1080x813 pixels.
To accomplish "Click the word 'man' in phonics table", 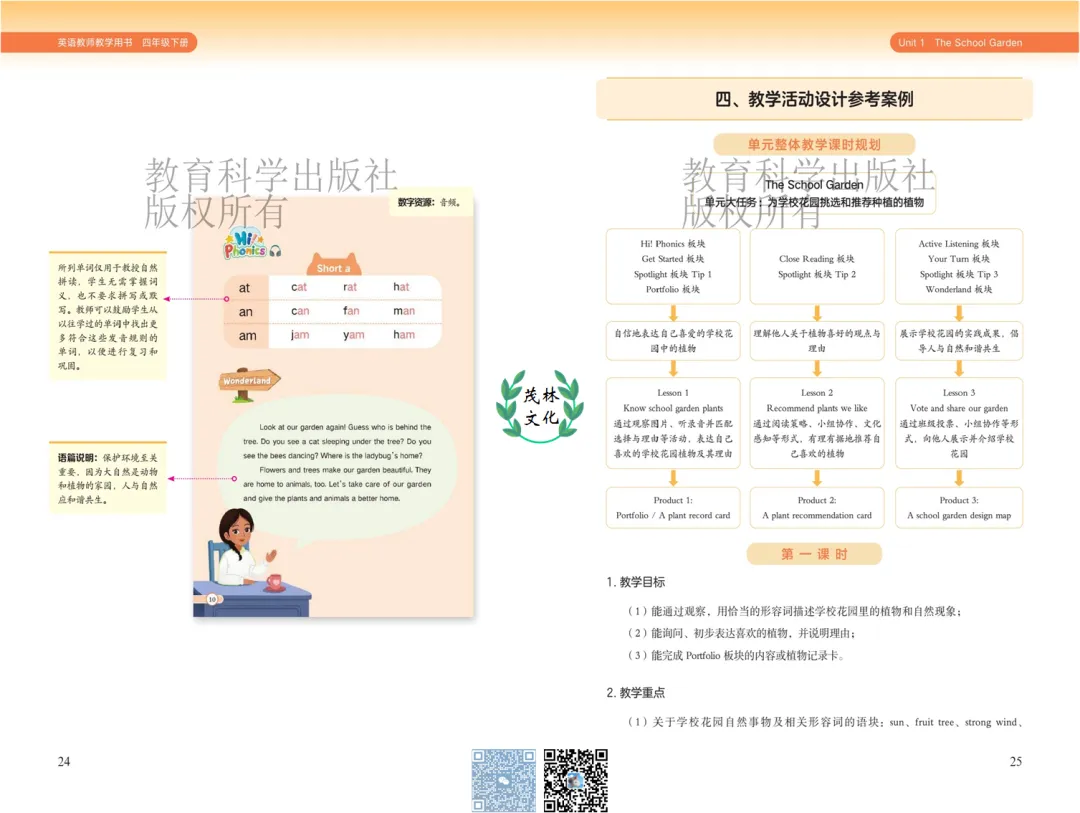I will point(404,311).
